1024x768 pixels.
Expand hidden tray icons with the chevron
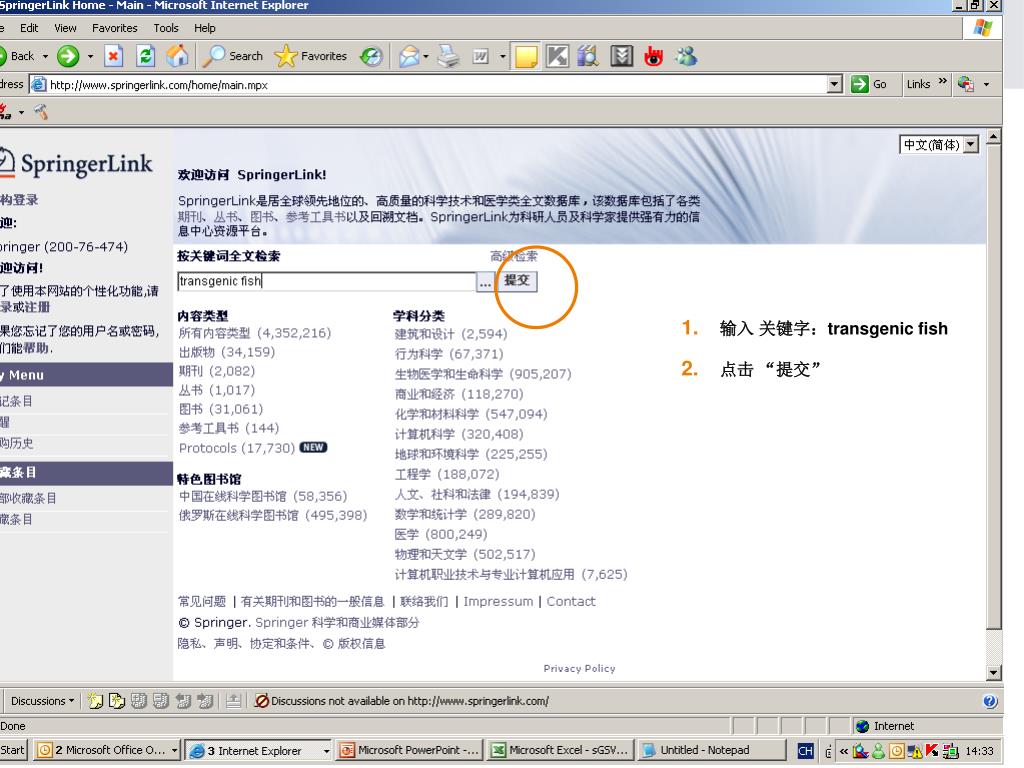click(x=844, y=751)
